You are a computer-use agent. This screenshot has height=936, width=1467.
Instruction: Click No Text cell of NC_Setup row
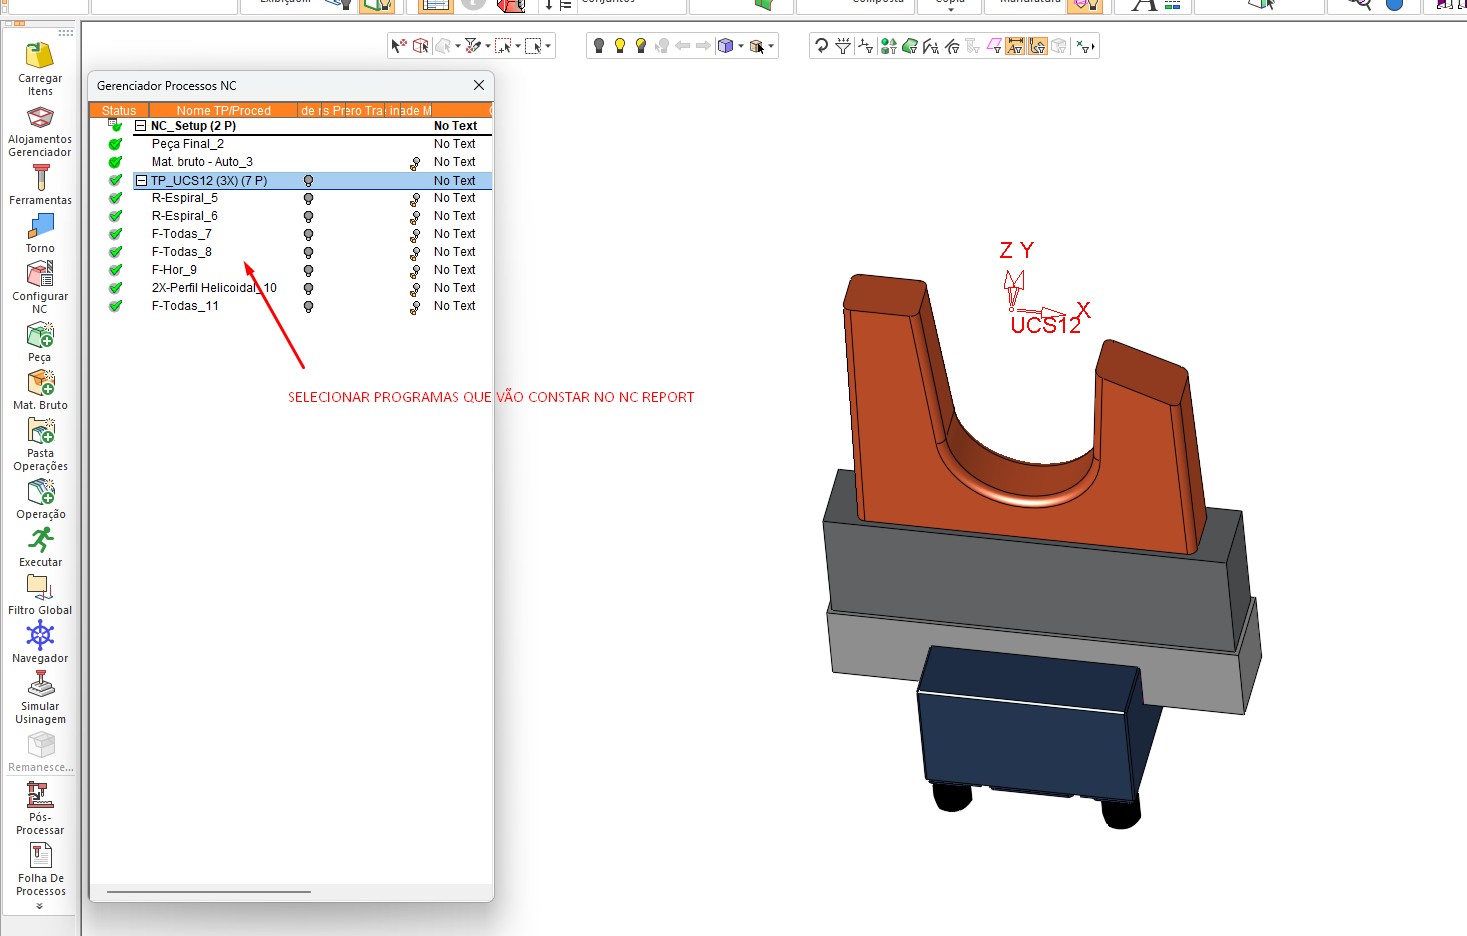coord(455,126)
